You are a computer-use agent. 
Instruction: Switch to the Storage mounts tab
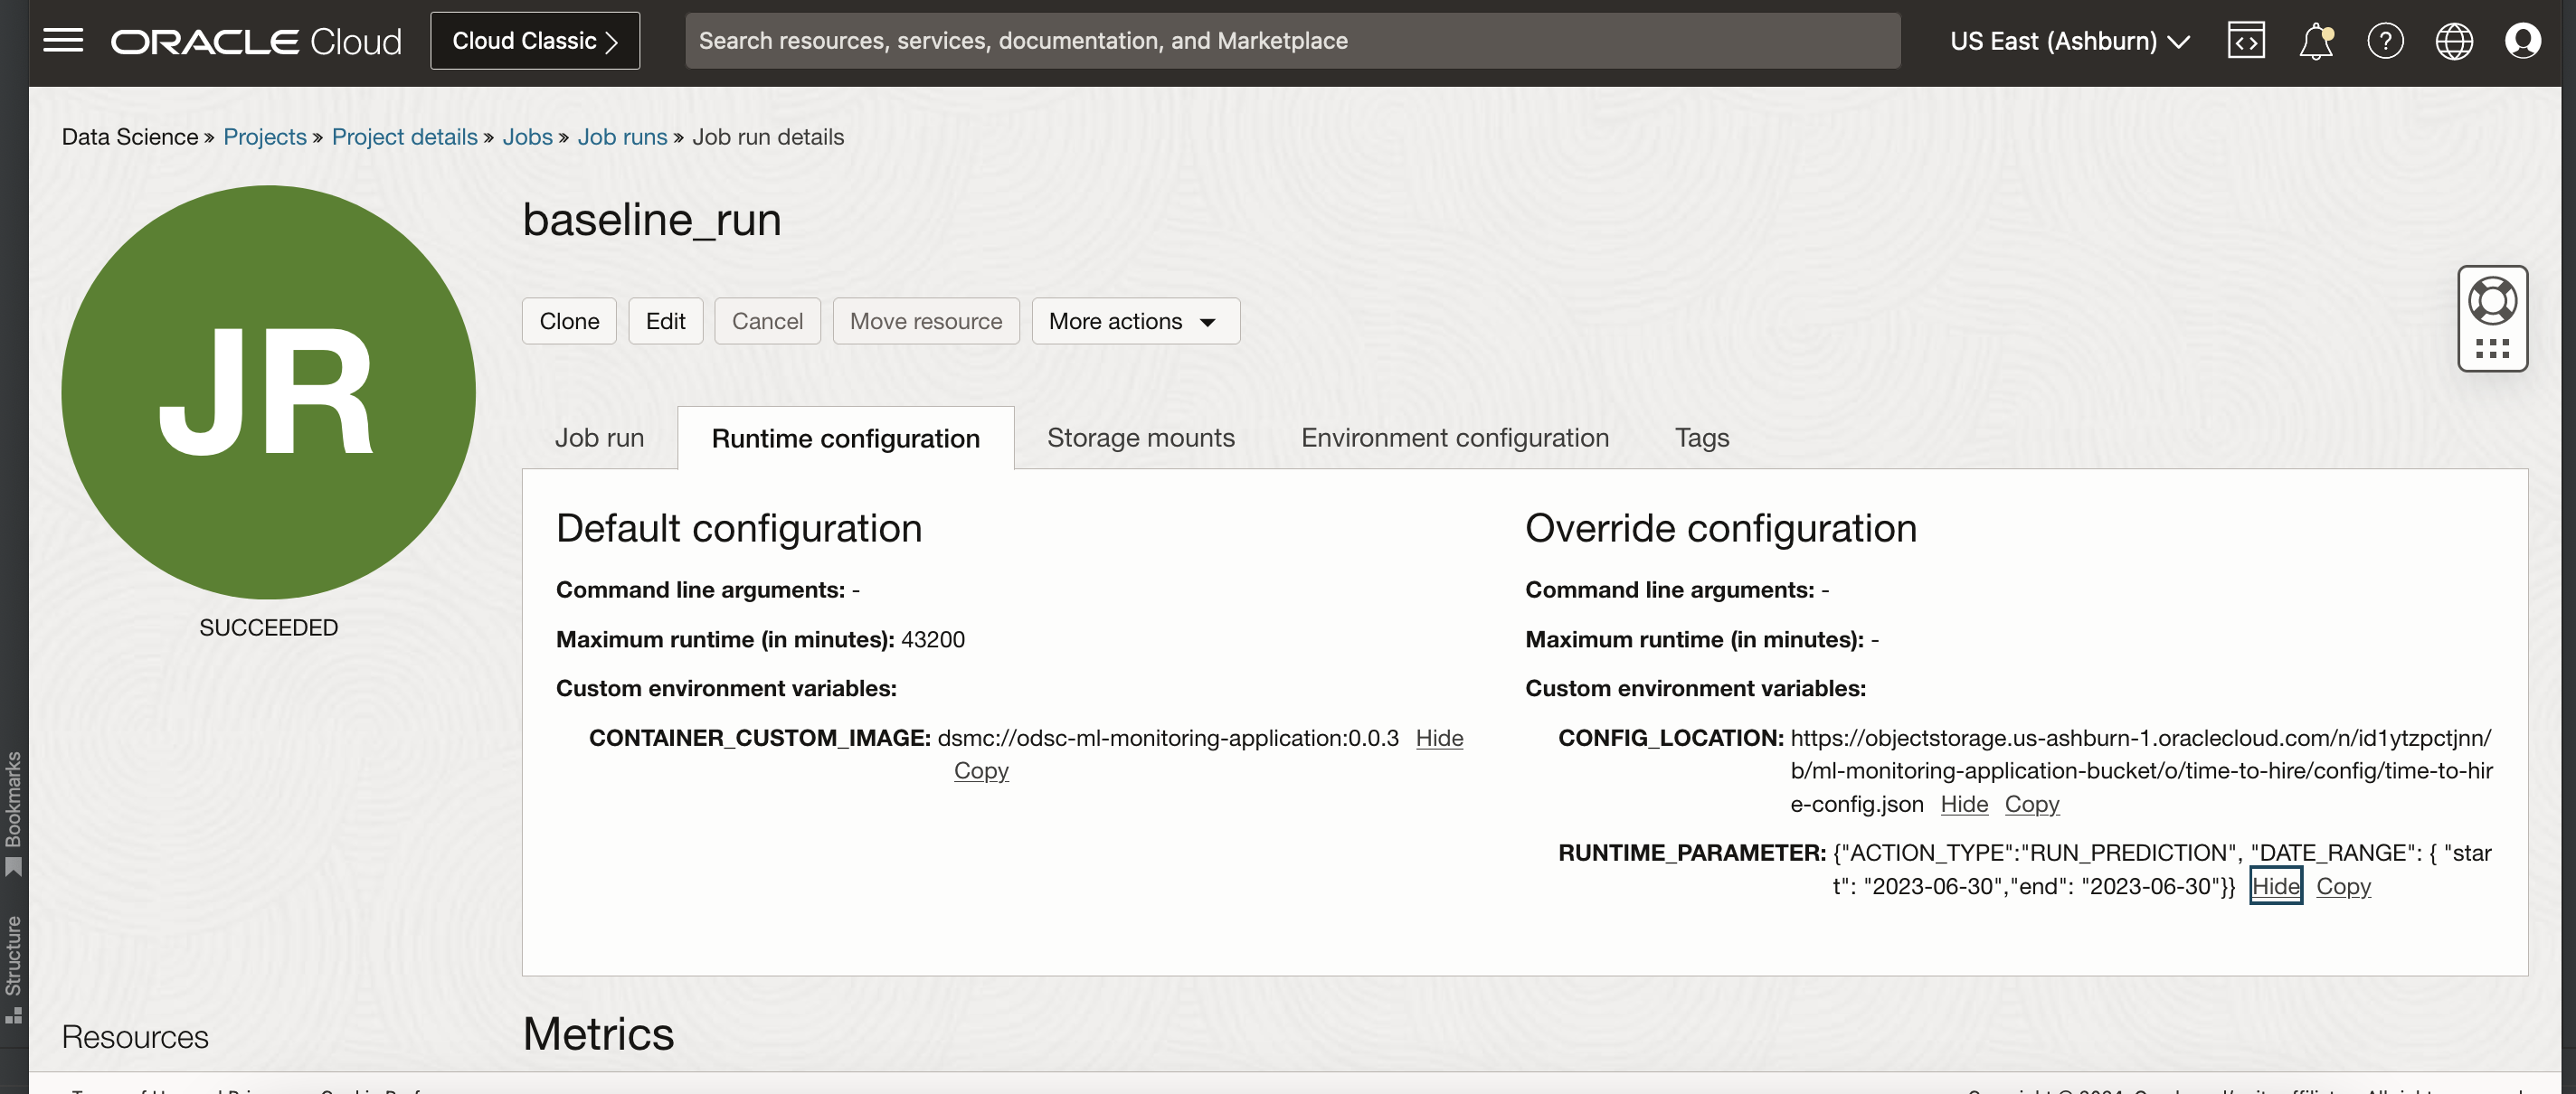pyautogui.click(x=1140, y=437)
